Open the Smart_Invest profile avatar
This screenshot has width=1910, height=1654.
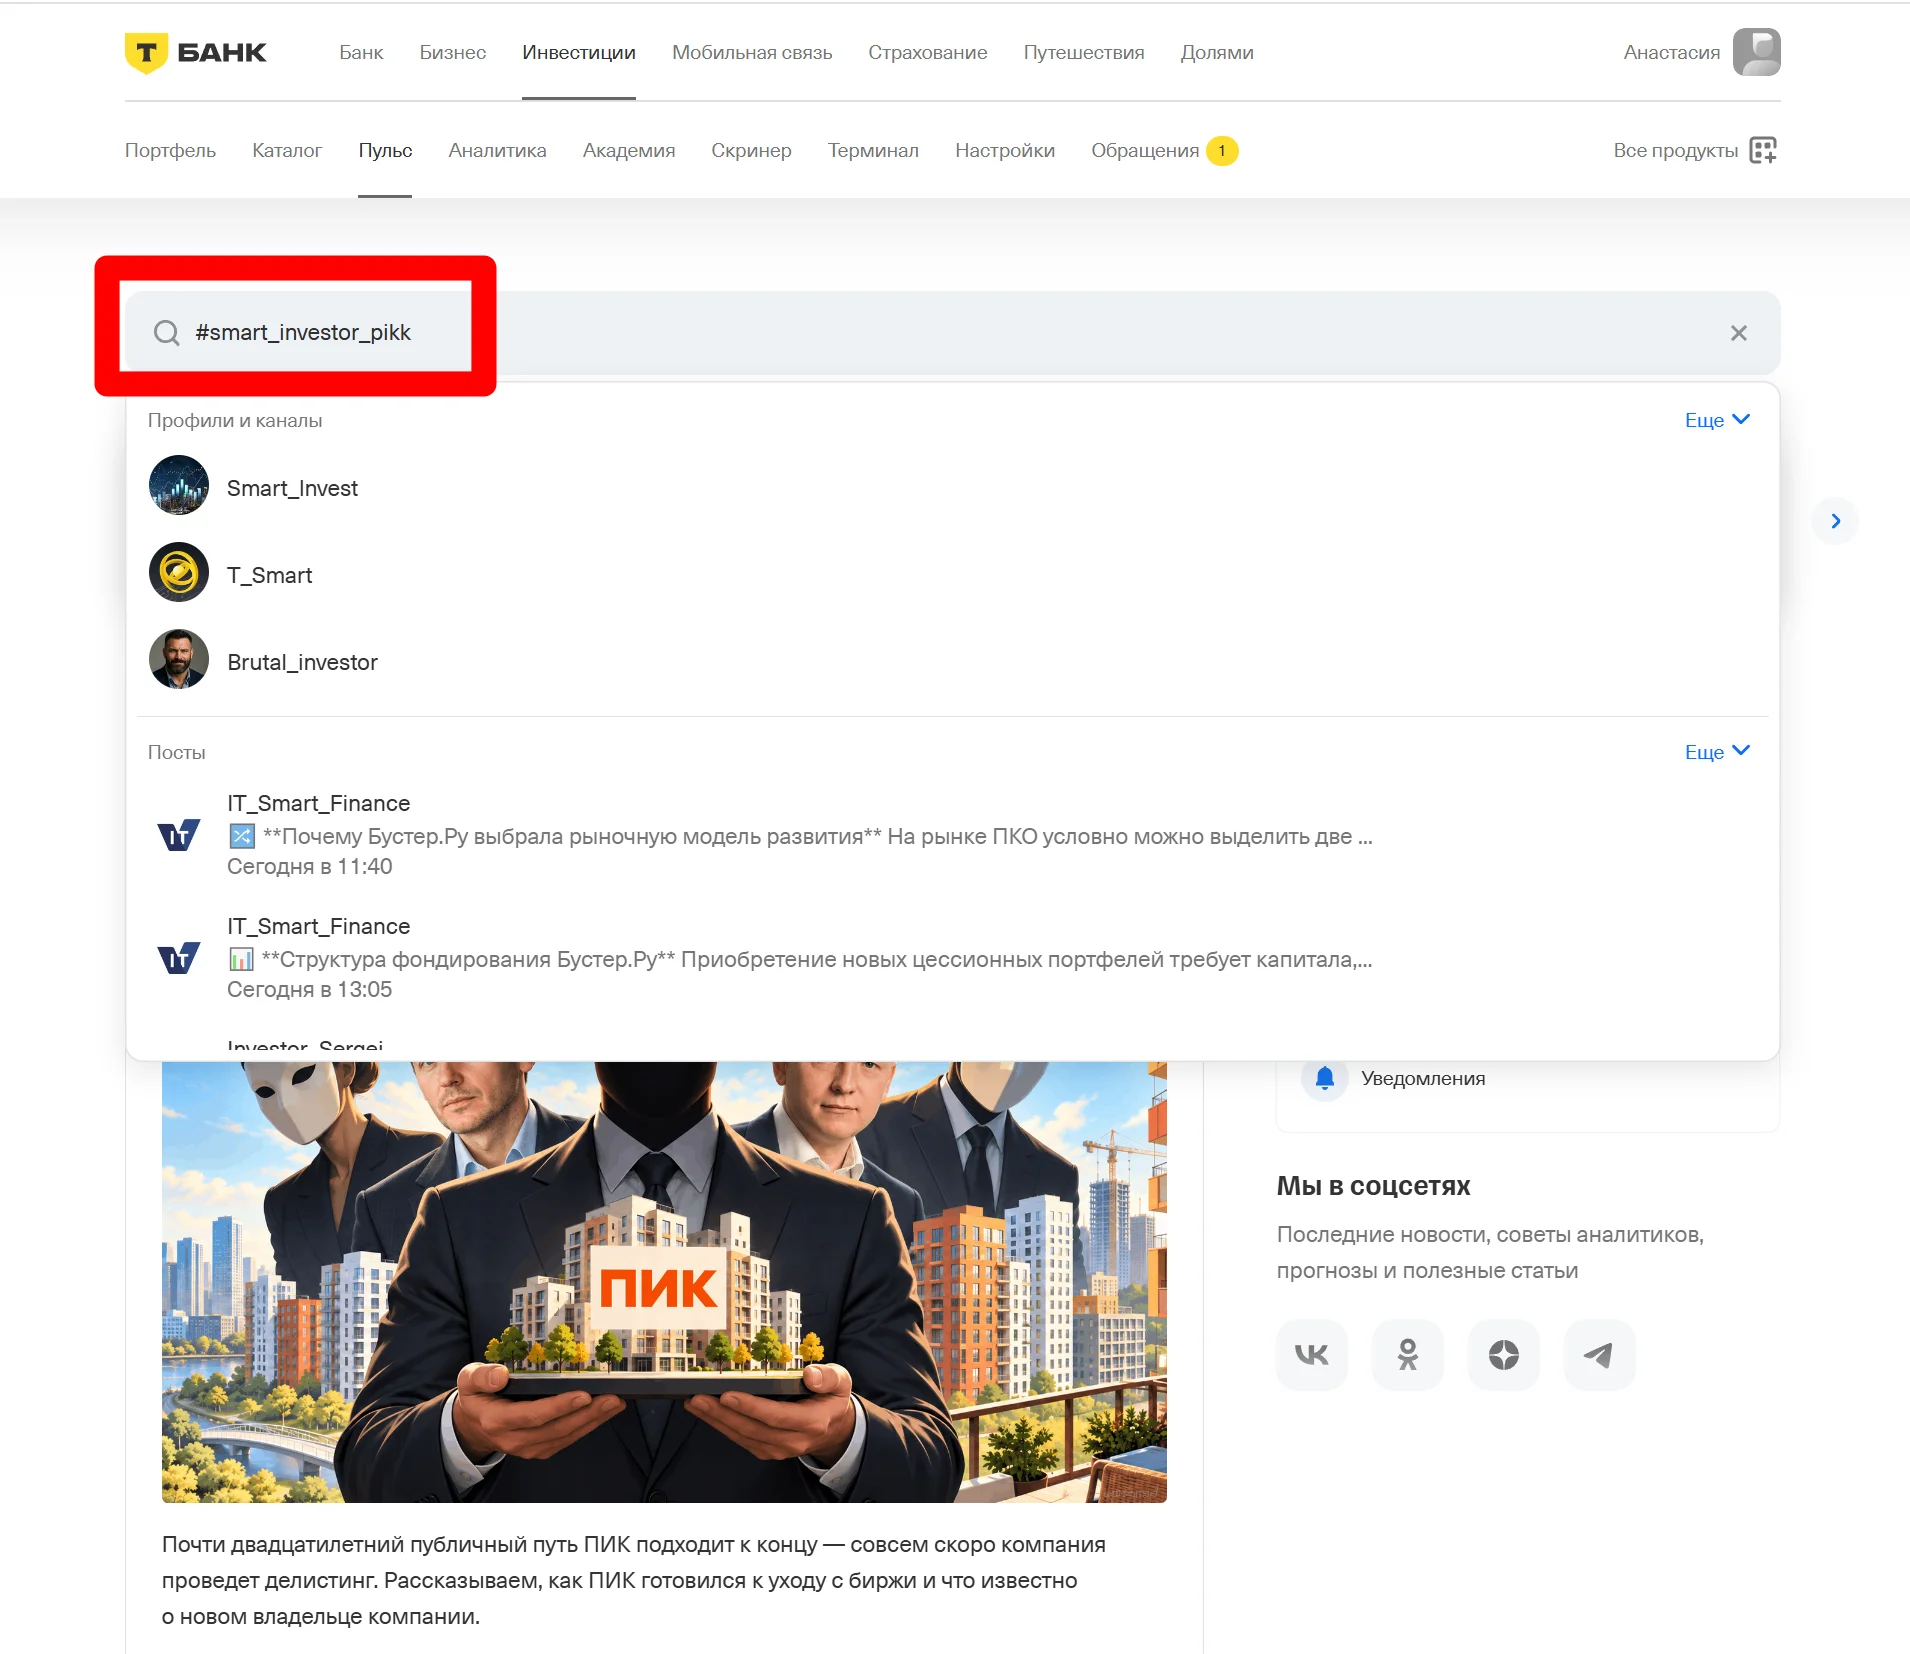pos(179,486)
